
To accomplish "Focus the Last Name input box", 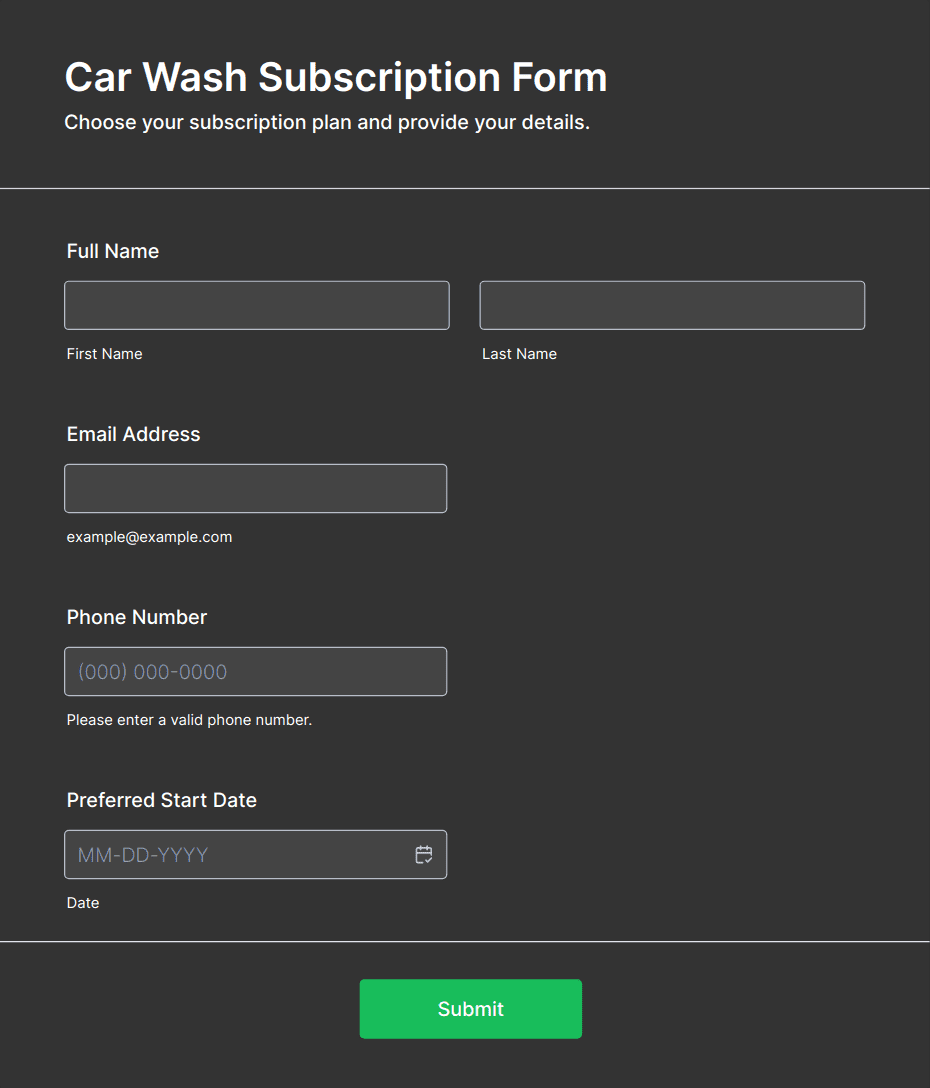I will [672, 305].
